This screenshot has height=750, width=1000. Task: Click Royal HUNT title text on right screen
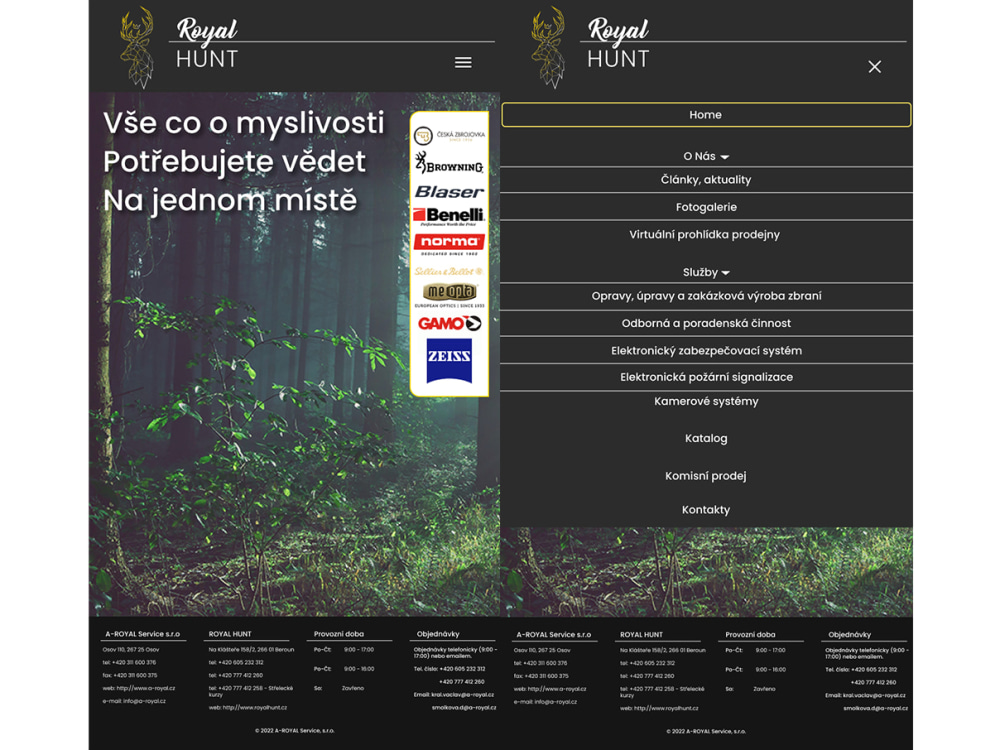pos(618,43)
